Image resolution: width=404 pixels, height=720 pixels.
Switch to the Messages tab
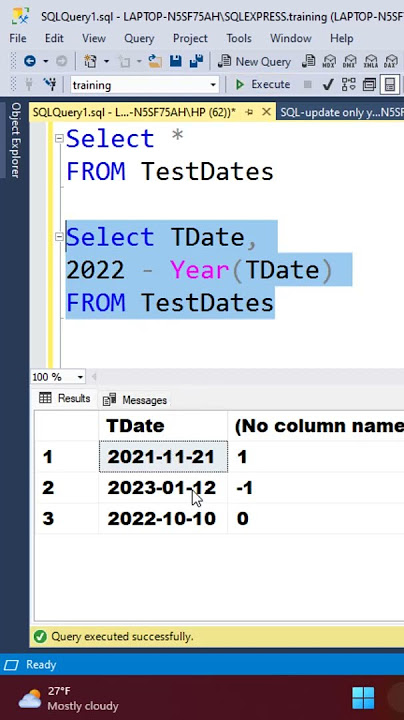135,400
